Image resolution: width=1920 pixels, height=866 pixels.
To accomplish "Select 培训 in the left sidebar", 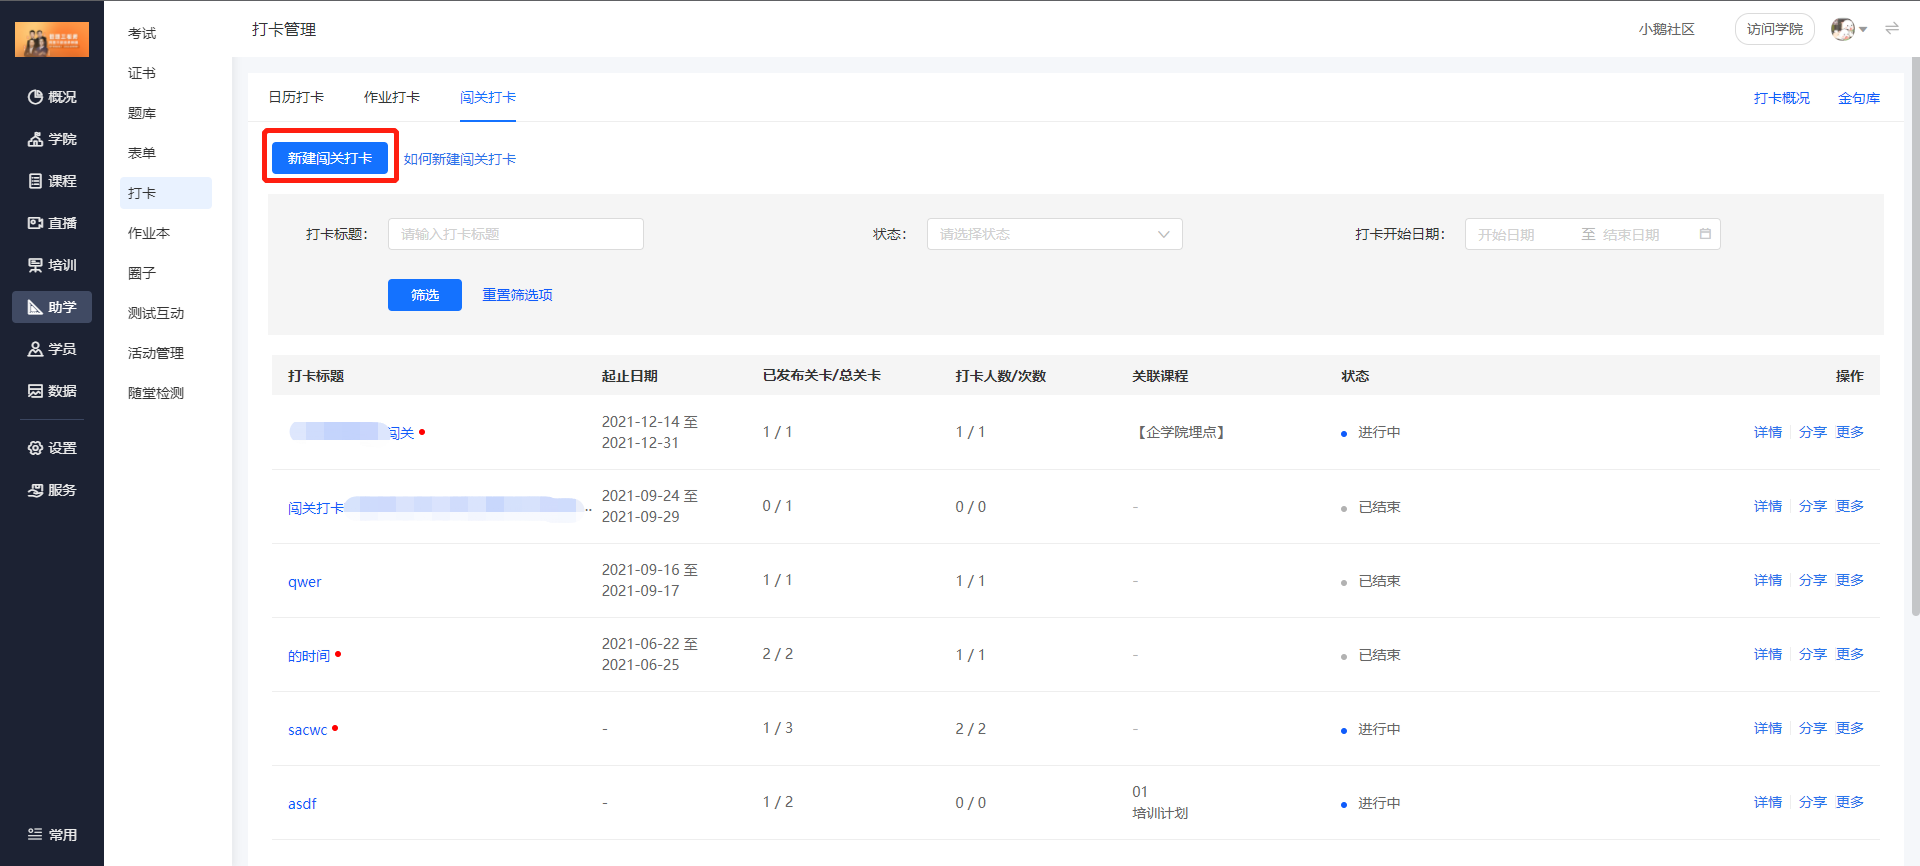I will pos(52,265).
